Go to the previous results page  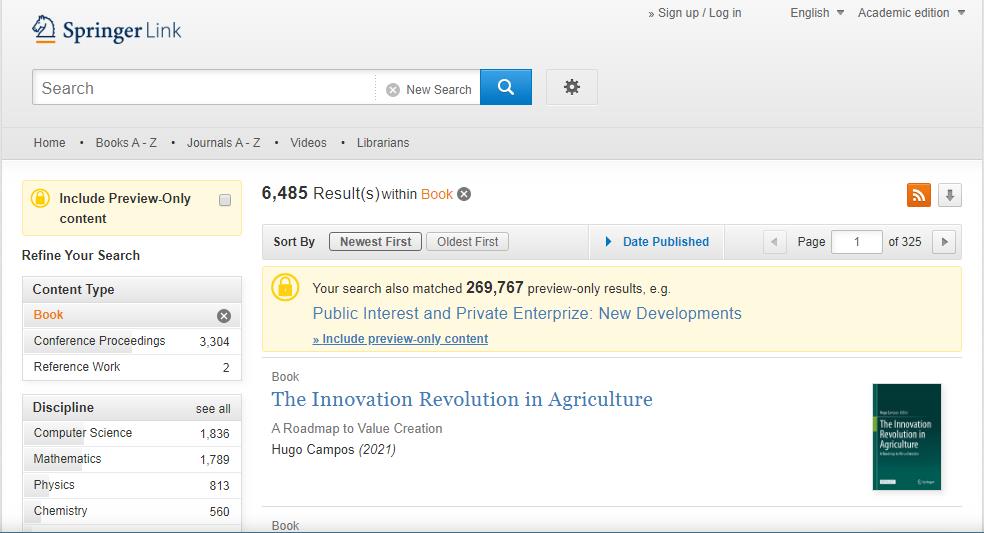[775, 242]
